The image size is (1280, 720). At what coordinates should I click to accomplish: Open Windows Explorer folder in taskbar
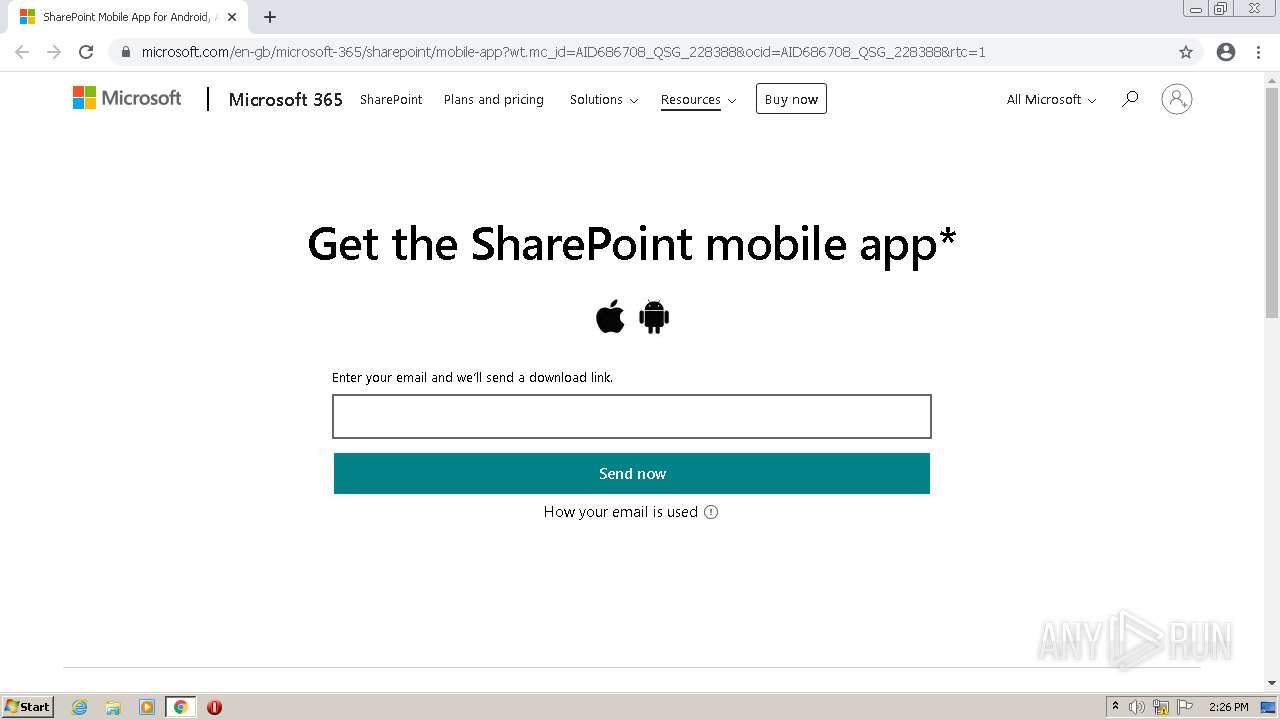113,707
